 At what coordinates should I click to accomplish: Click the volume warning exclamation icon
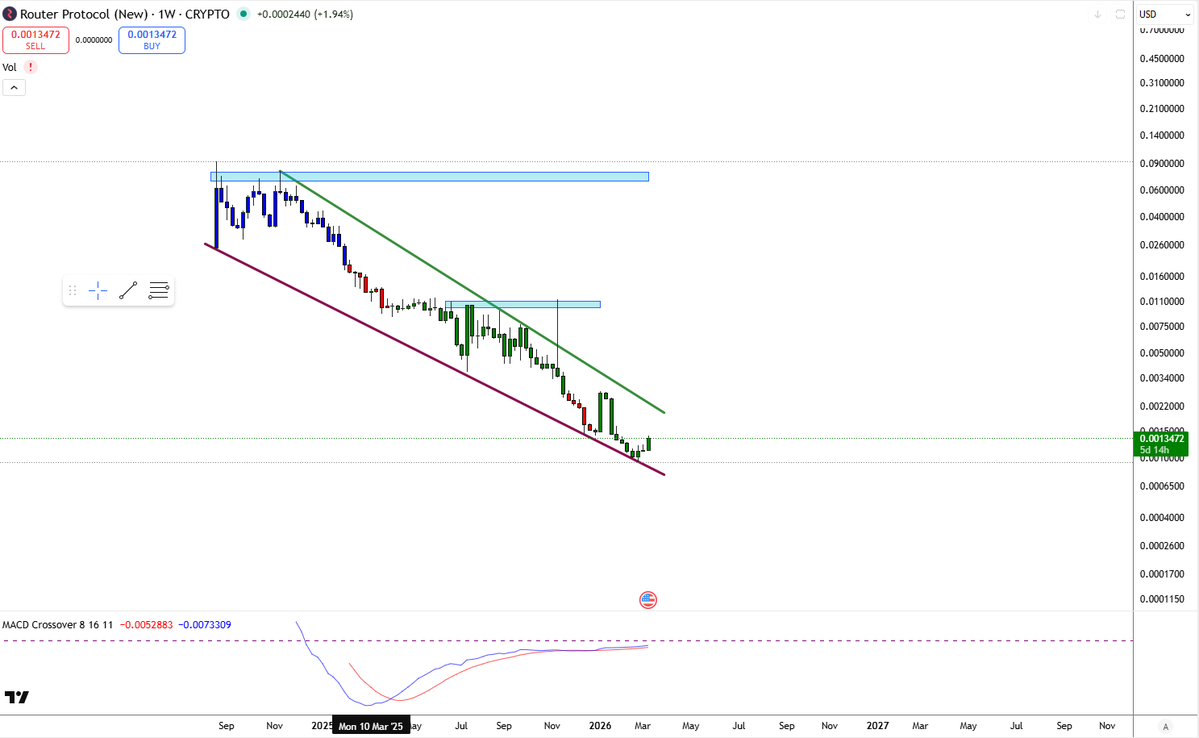(x=30, y=66)
